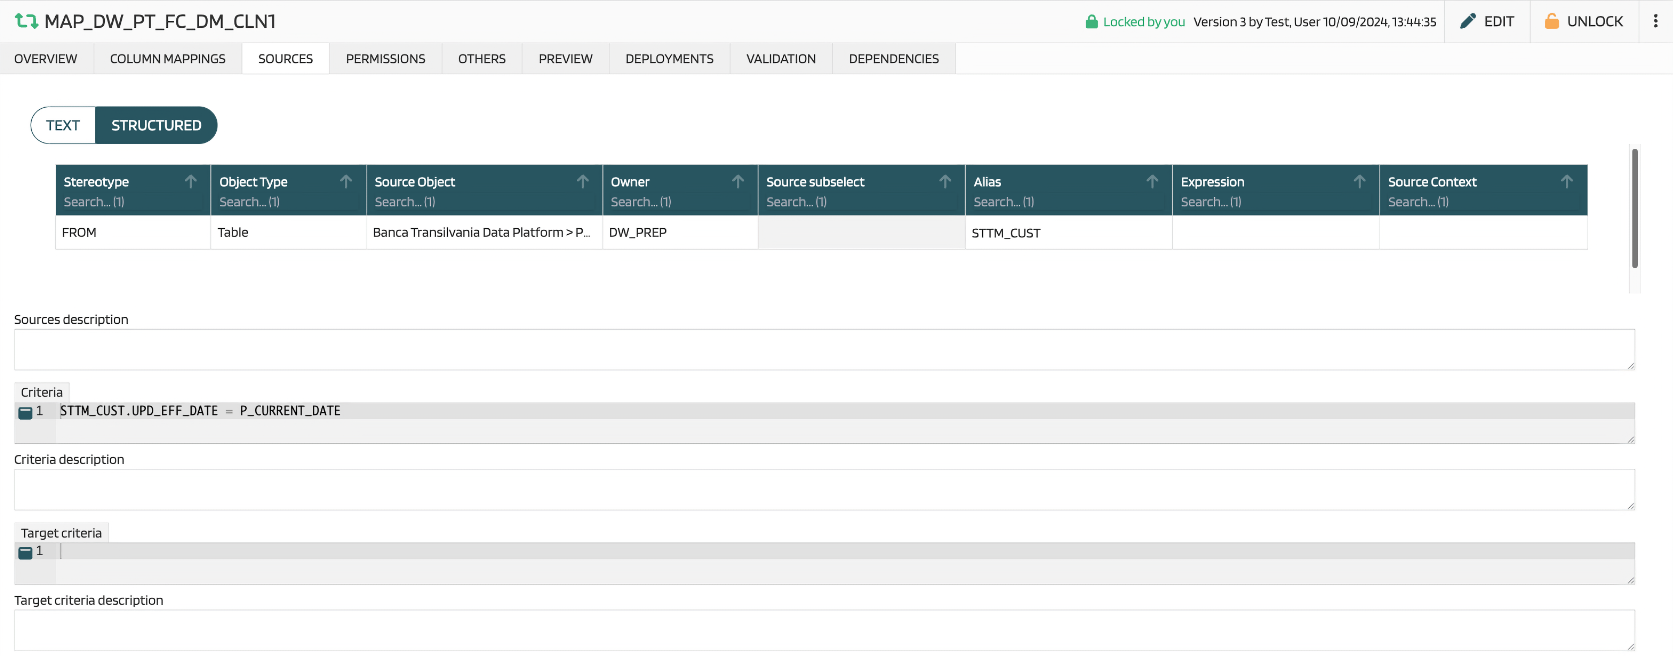
Task: Click the green lock status icon
Action: click(x=1091, y=22)
